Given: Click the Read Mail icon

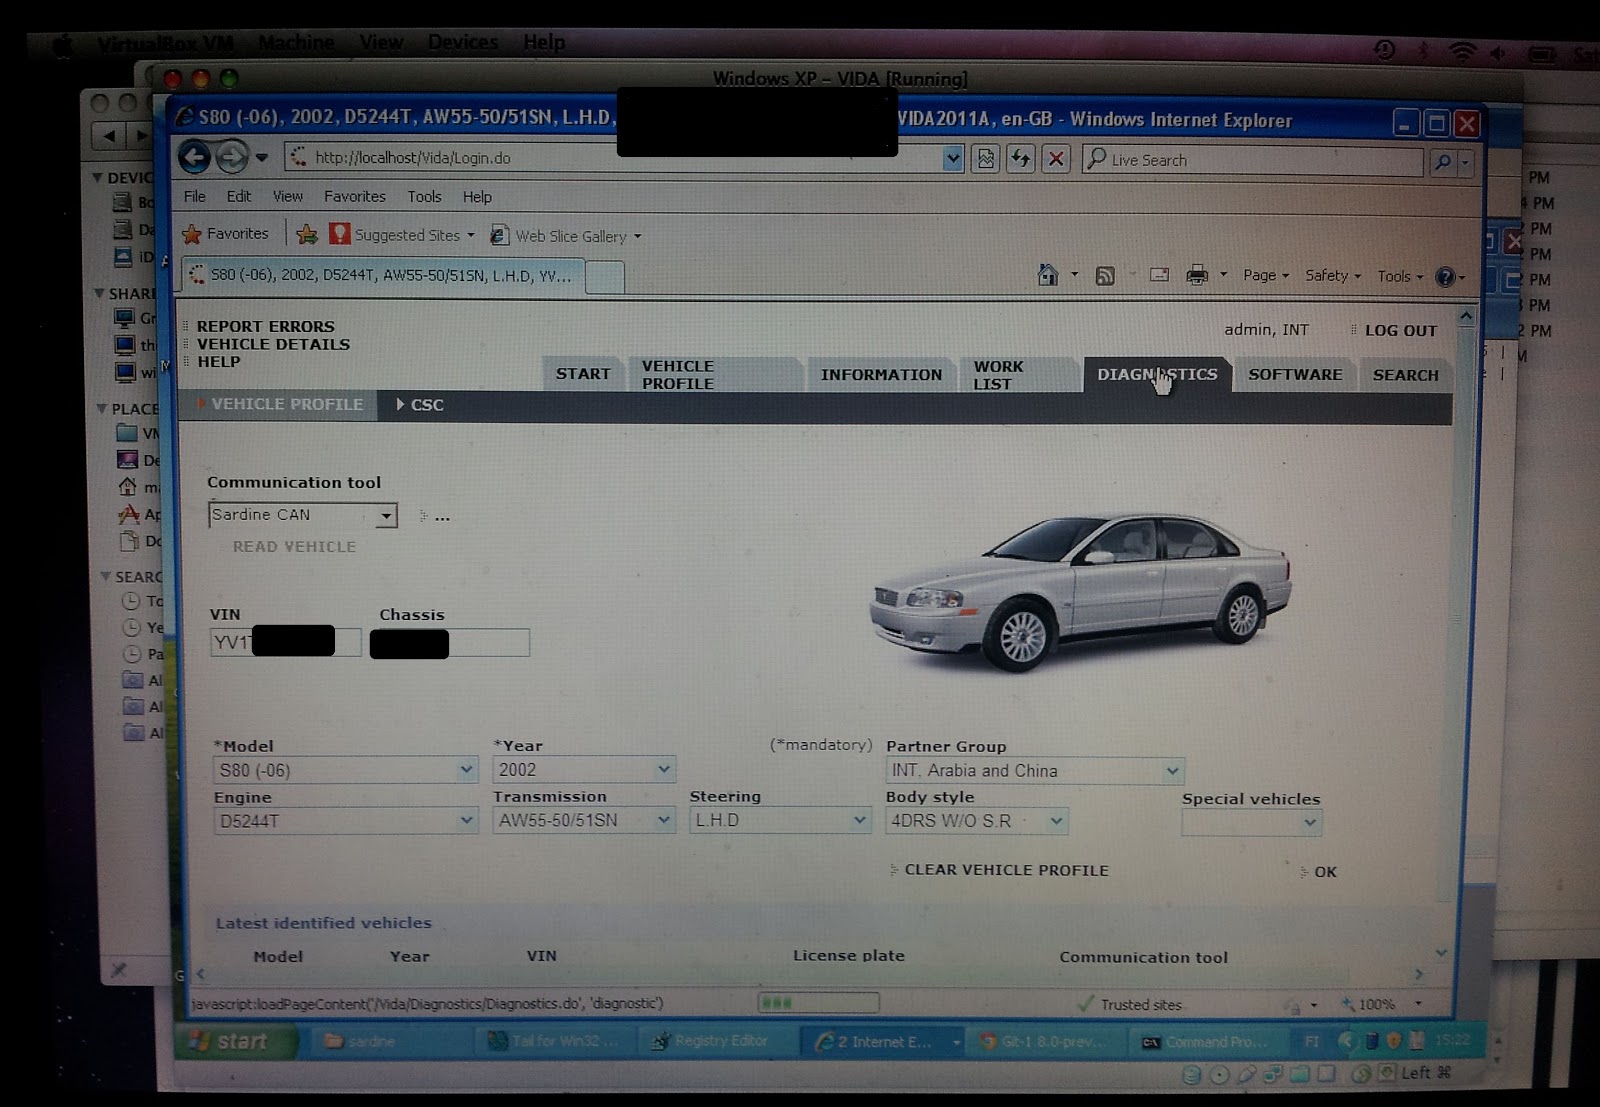Looking at the screenshot, I should (x=1159, y=275).
